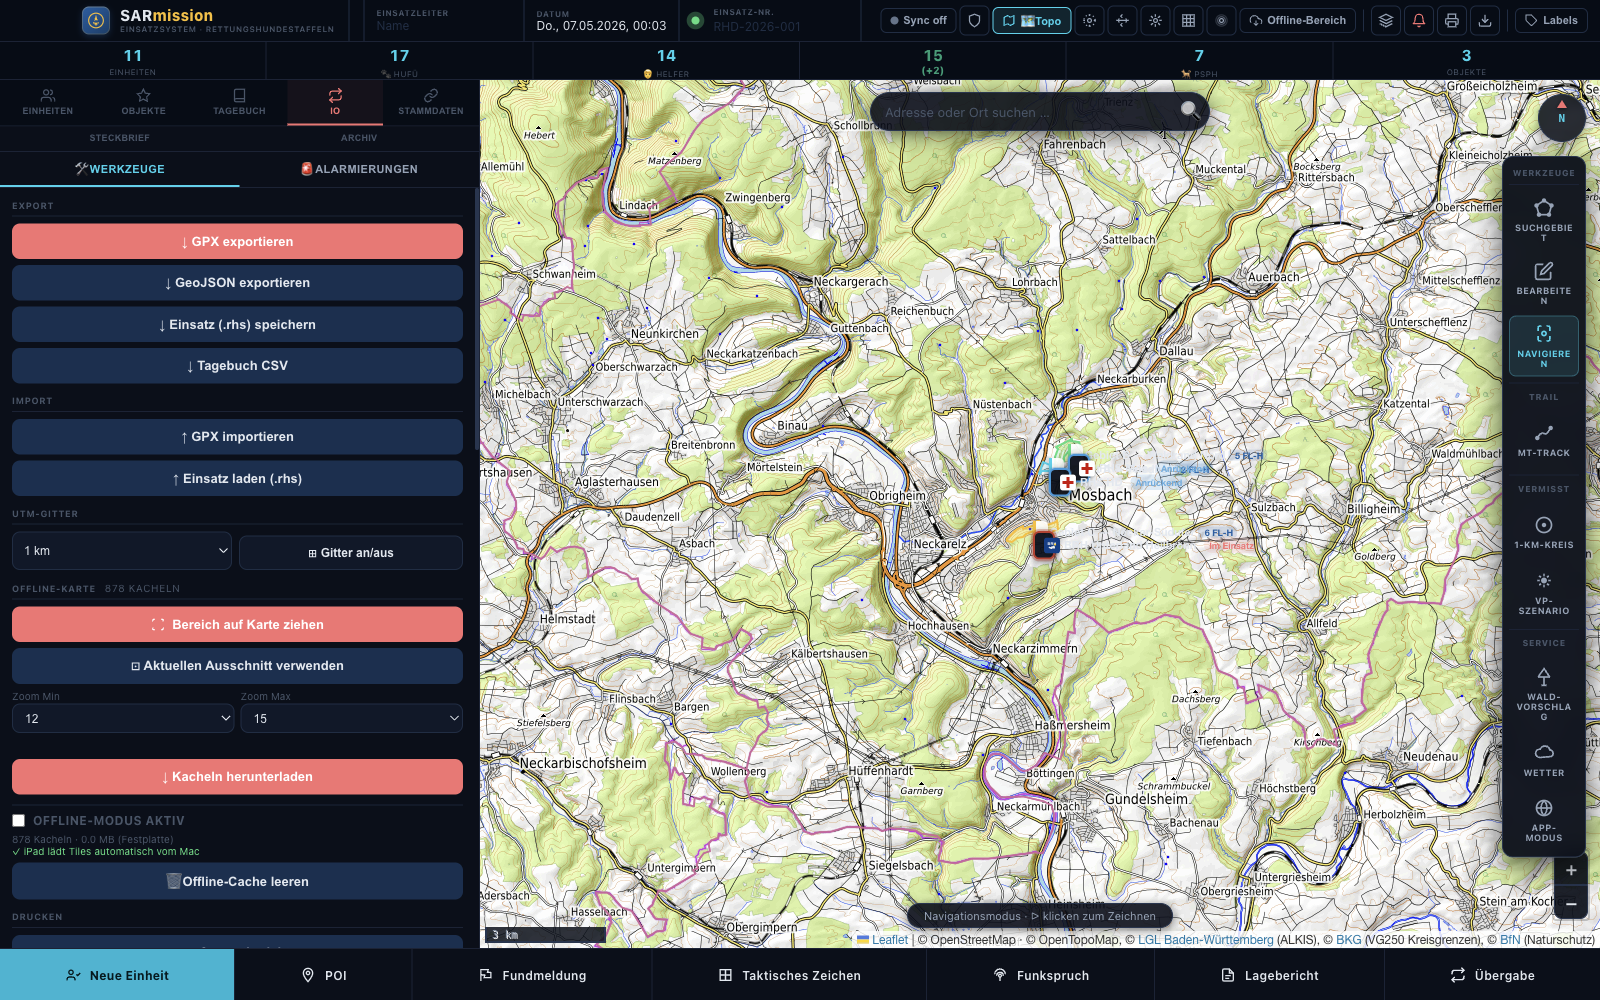Click the shield icon in top toolbar
The width and height of the screenshot is (1600, 1000).
[975, 20]
